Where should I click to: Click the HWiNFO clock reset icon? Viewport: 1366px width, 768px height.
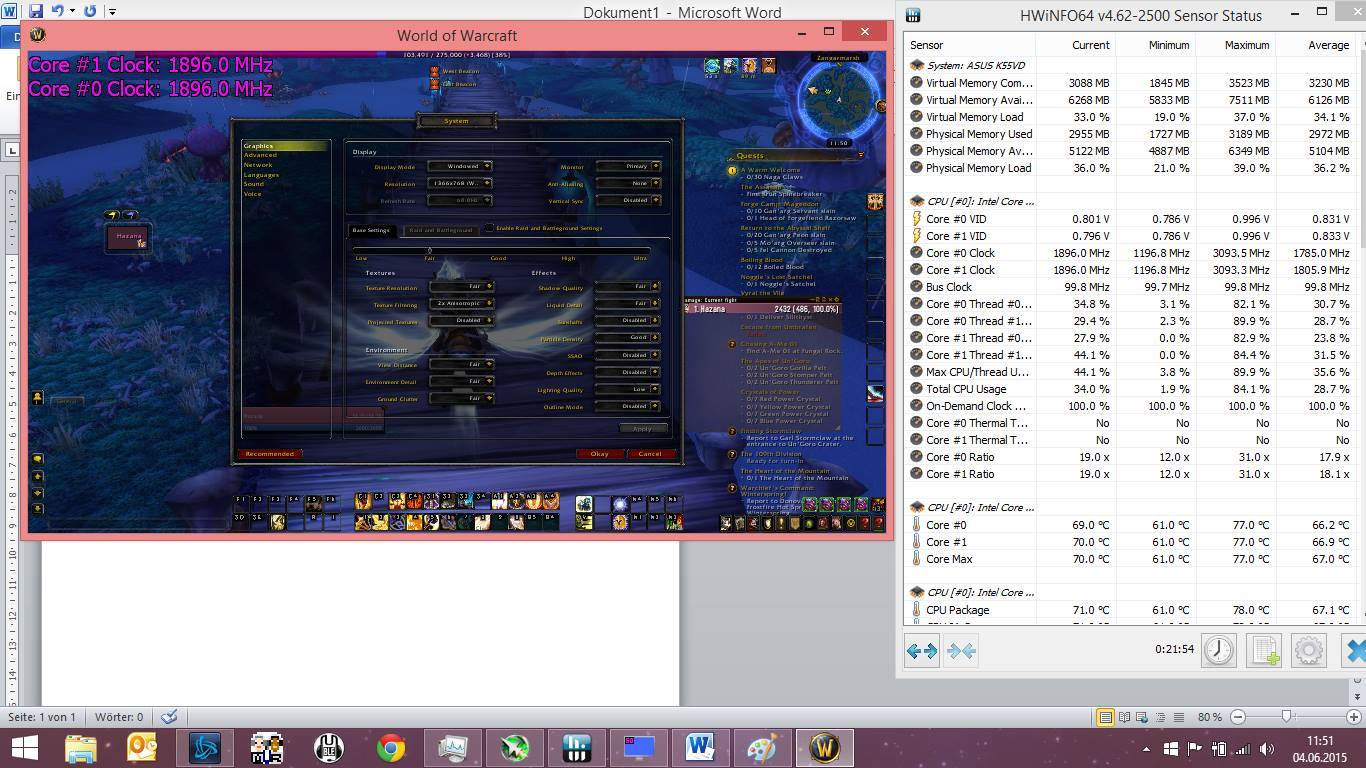(x=1218, y=650)
